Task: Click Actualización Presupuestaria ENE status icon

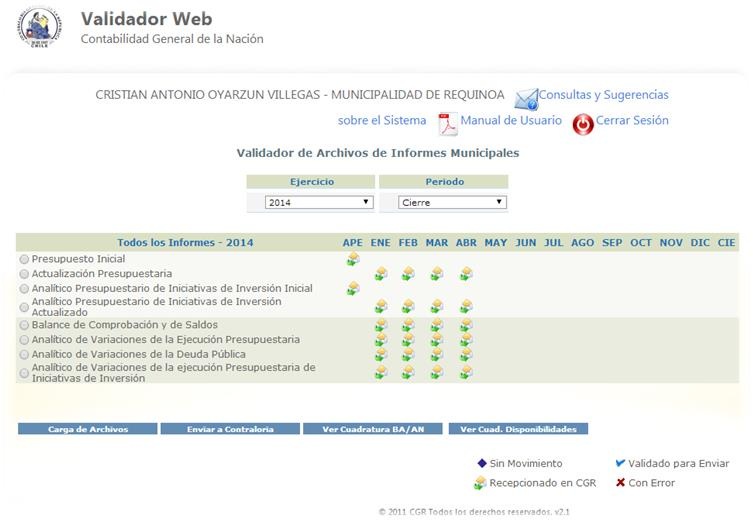Action: (x=381, y=274)
